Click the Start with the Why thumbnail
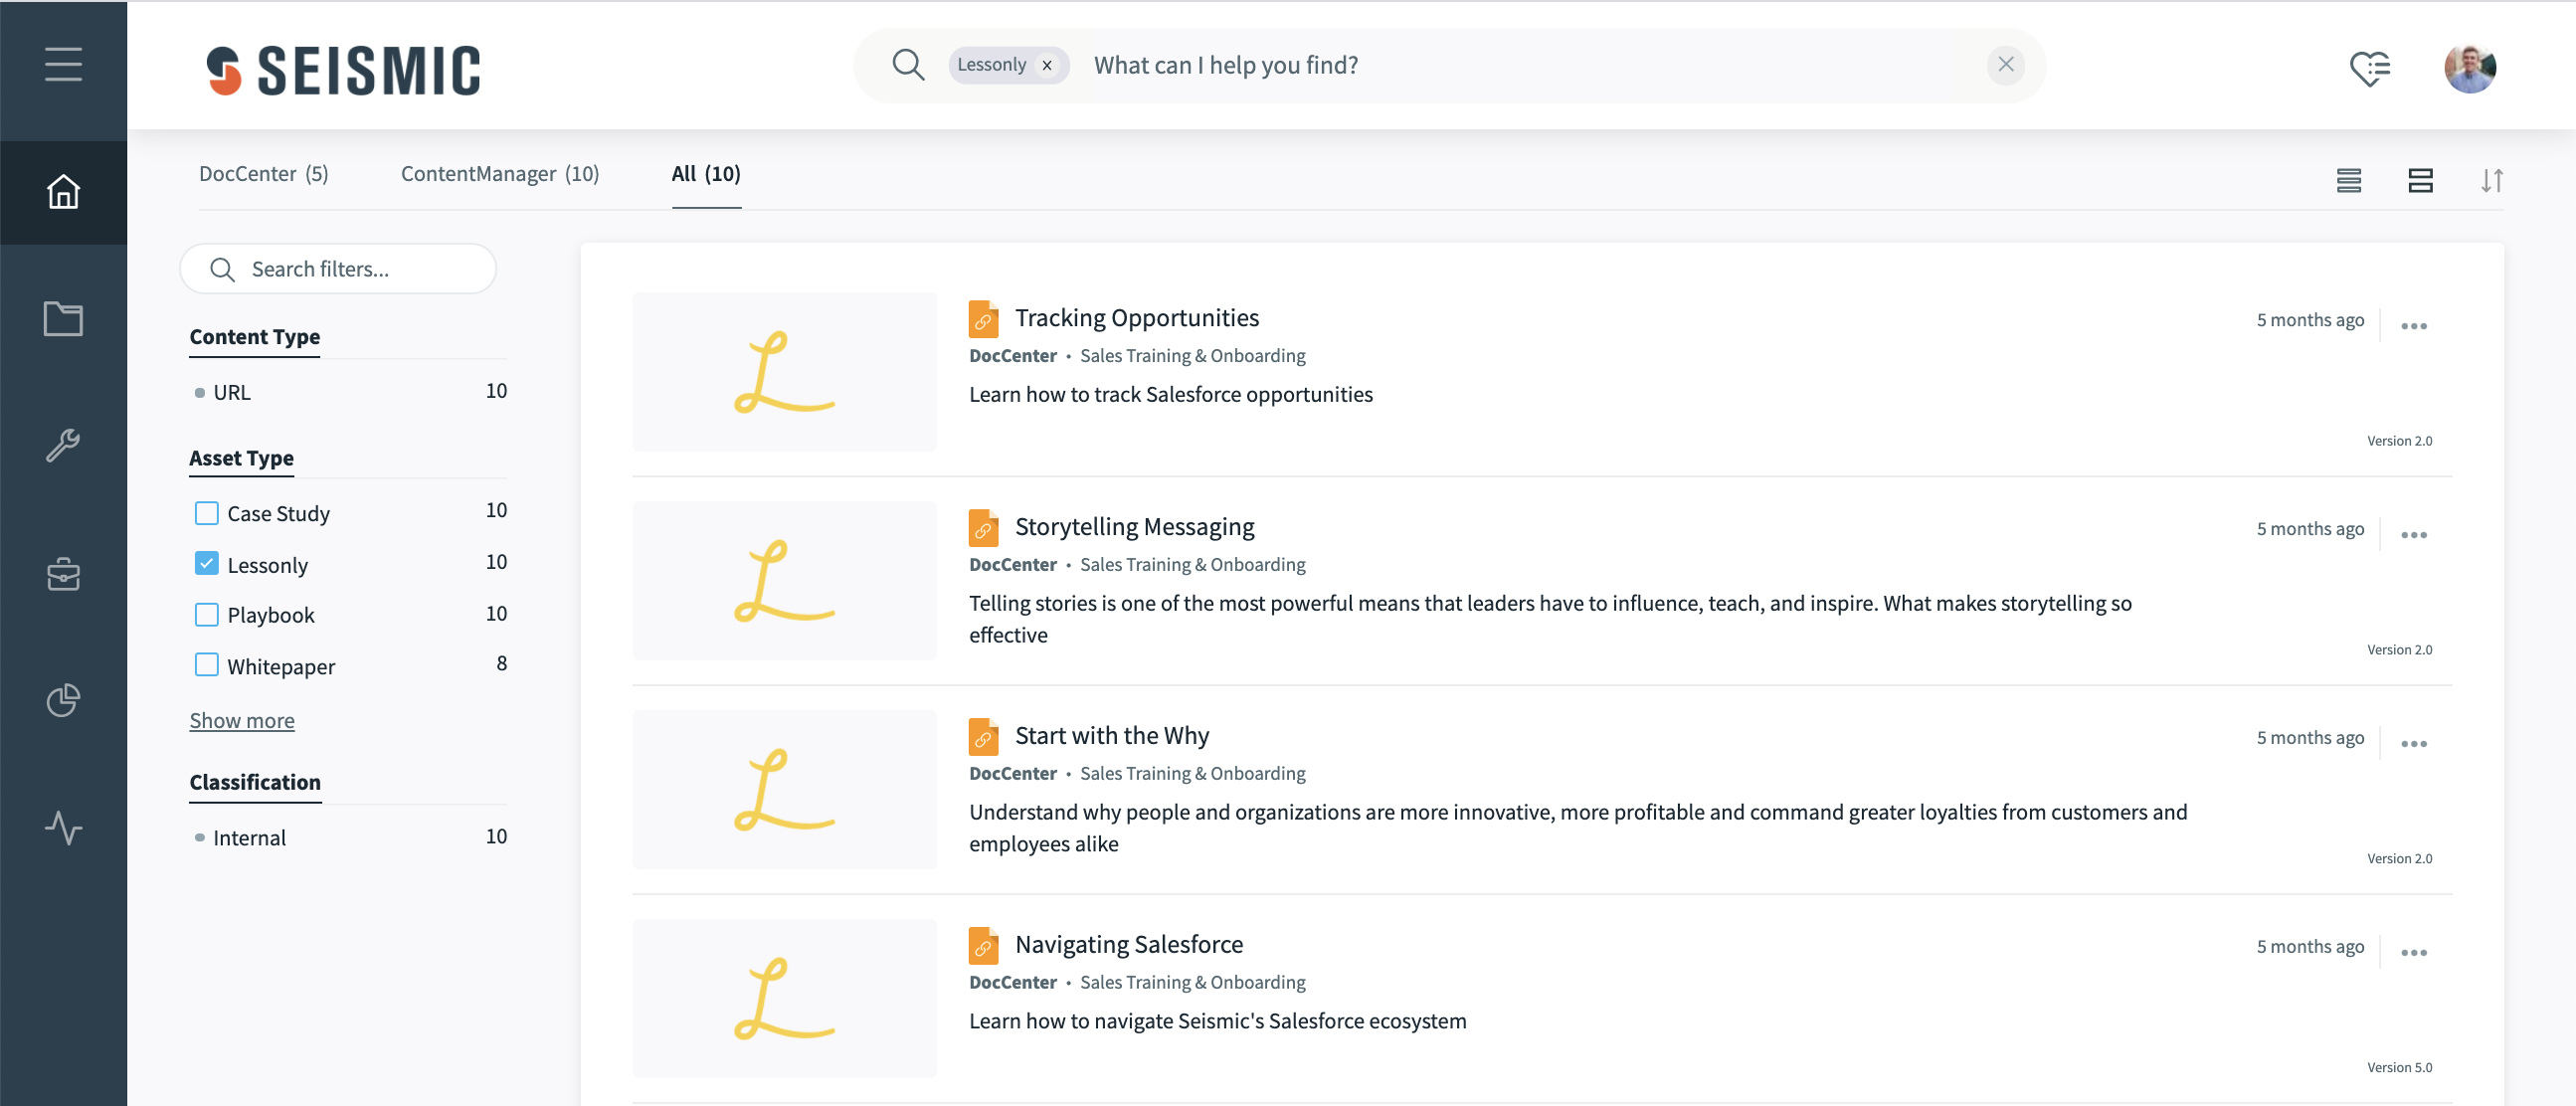This screenshot has height=1106, width=2576. (x=784, y=790)
